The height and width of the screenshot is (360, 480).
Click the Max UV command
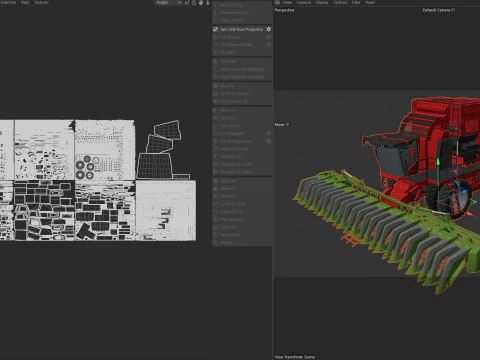(242, 86)
